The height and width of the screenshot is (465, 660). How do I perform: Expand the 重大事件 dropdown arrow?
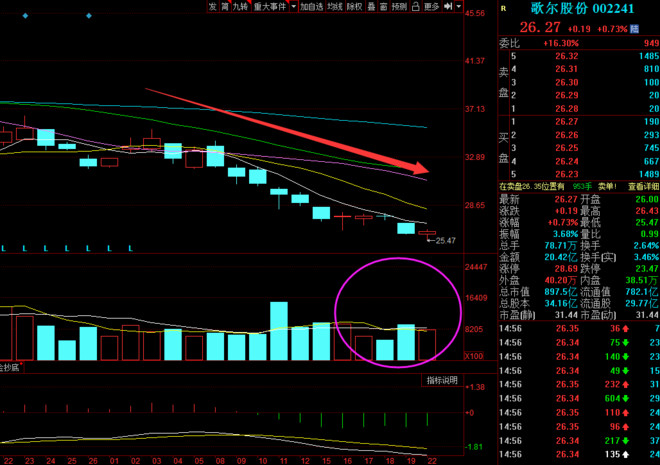coord(292,6)
